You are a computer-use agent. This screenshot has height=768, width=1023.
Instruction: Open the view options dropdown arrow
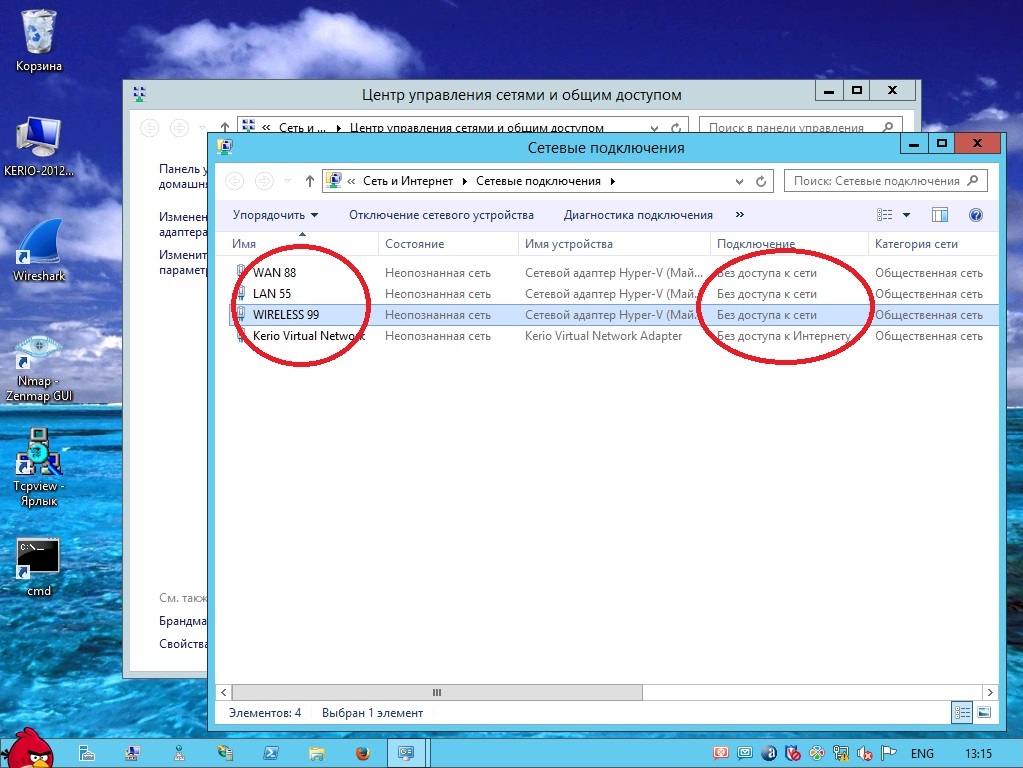pyautogui.click(x=907, y=215)
